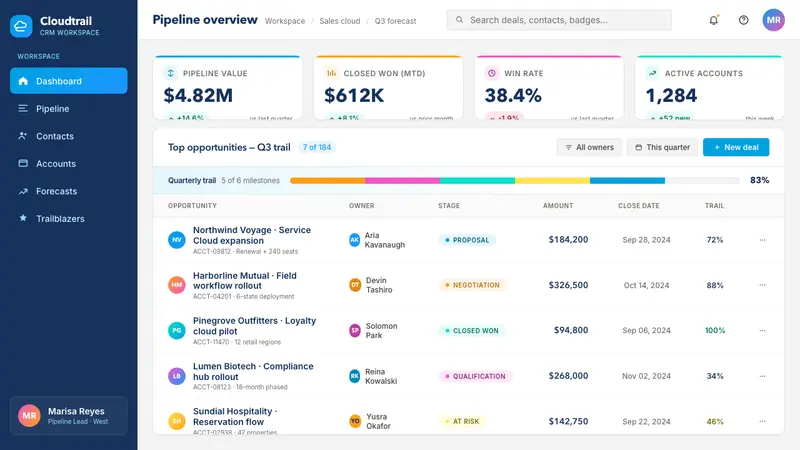
Task: Sort by the CLOSE DATE column header
Action: [639, 206]
